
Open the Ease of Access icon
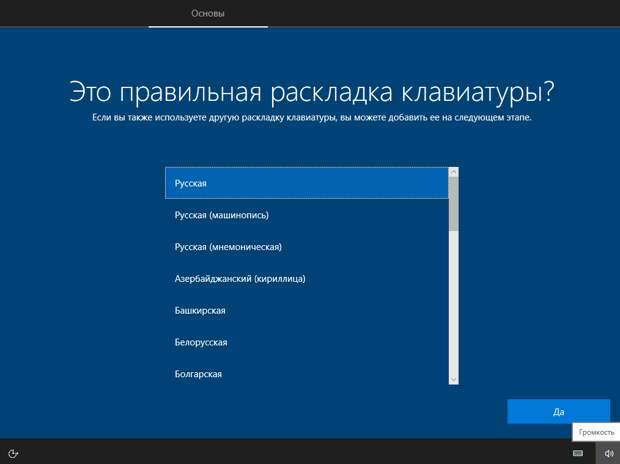coord(13,453)
